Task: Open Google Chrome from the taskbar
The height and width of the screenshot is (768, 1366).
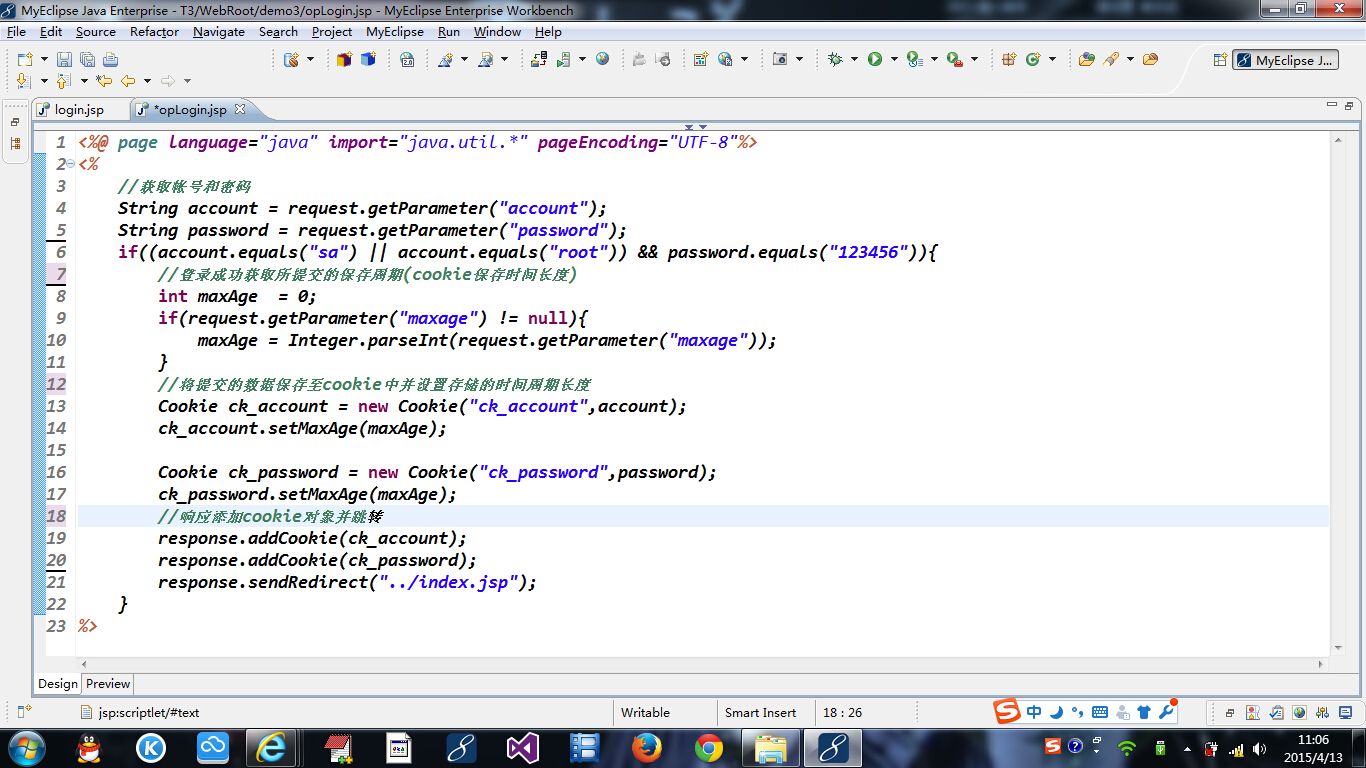Action: [709, 747]
